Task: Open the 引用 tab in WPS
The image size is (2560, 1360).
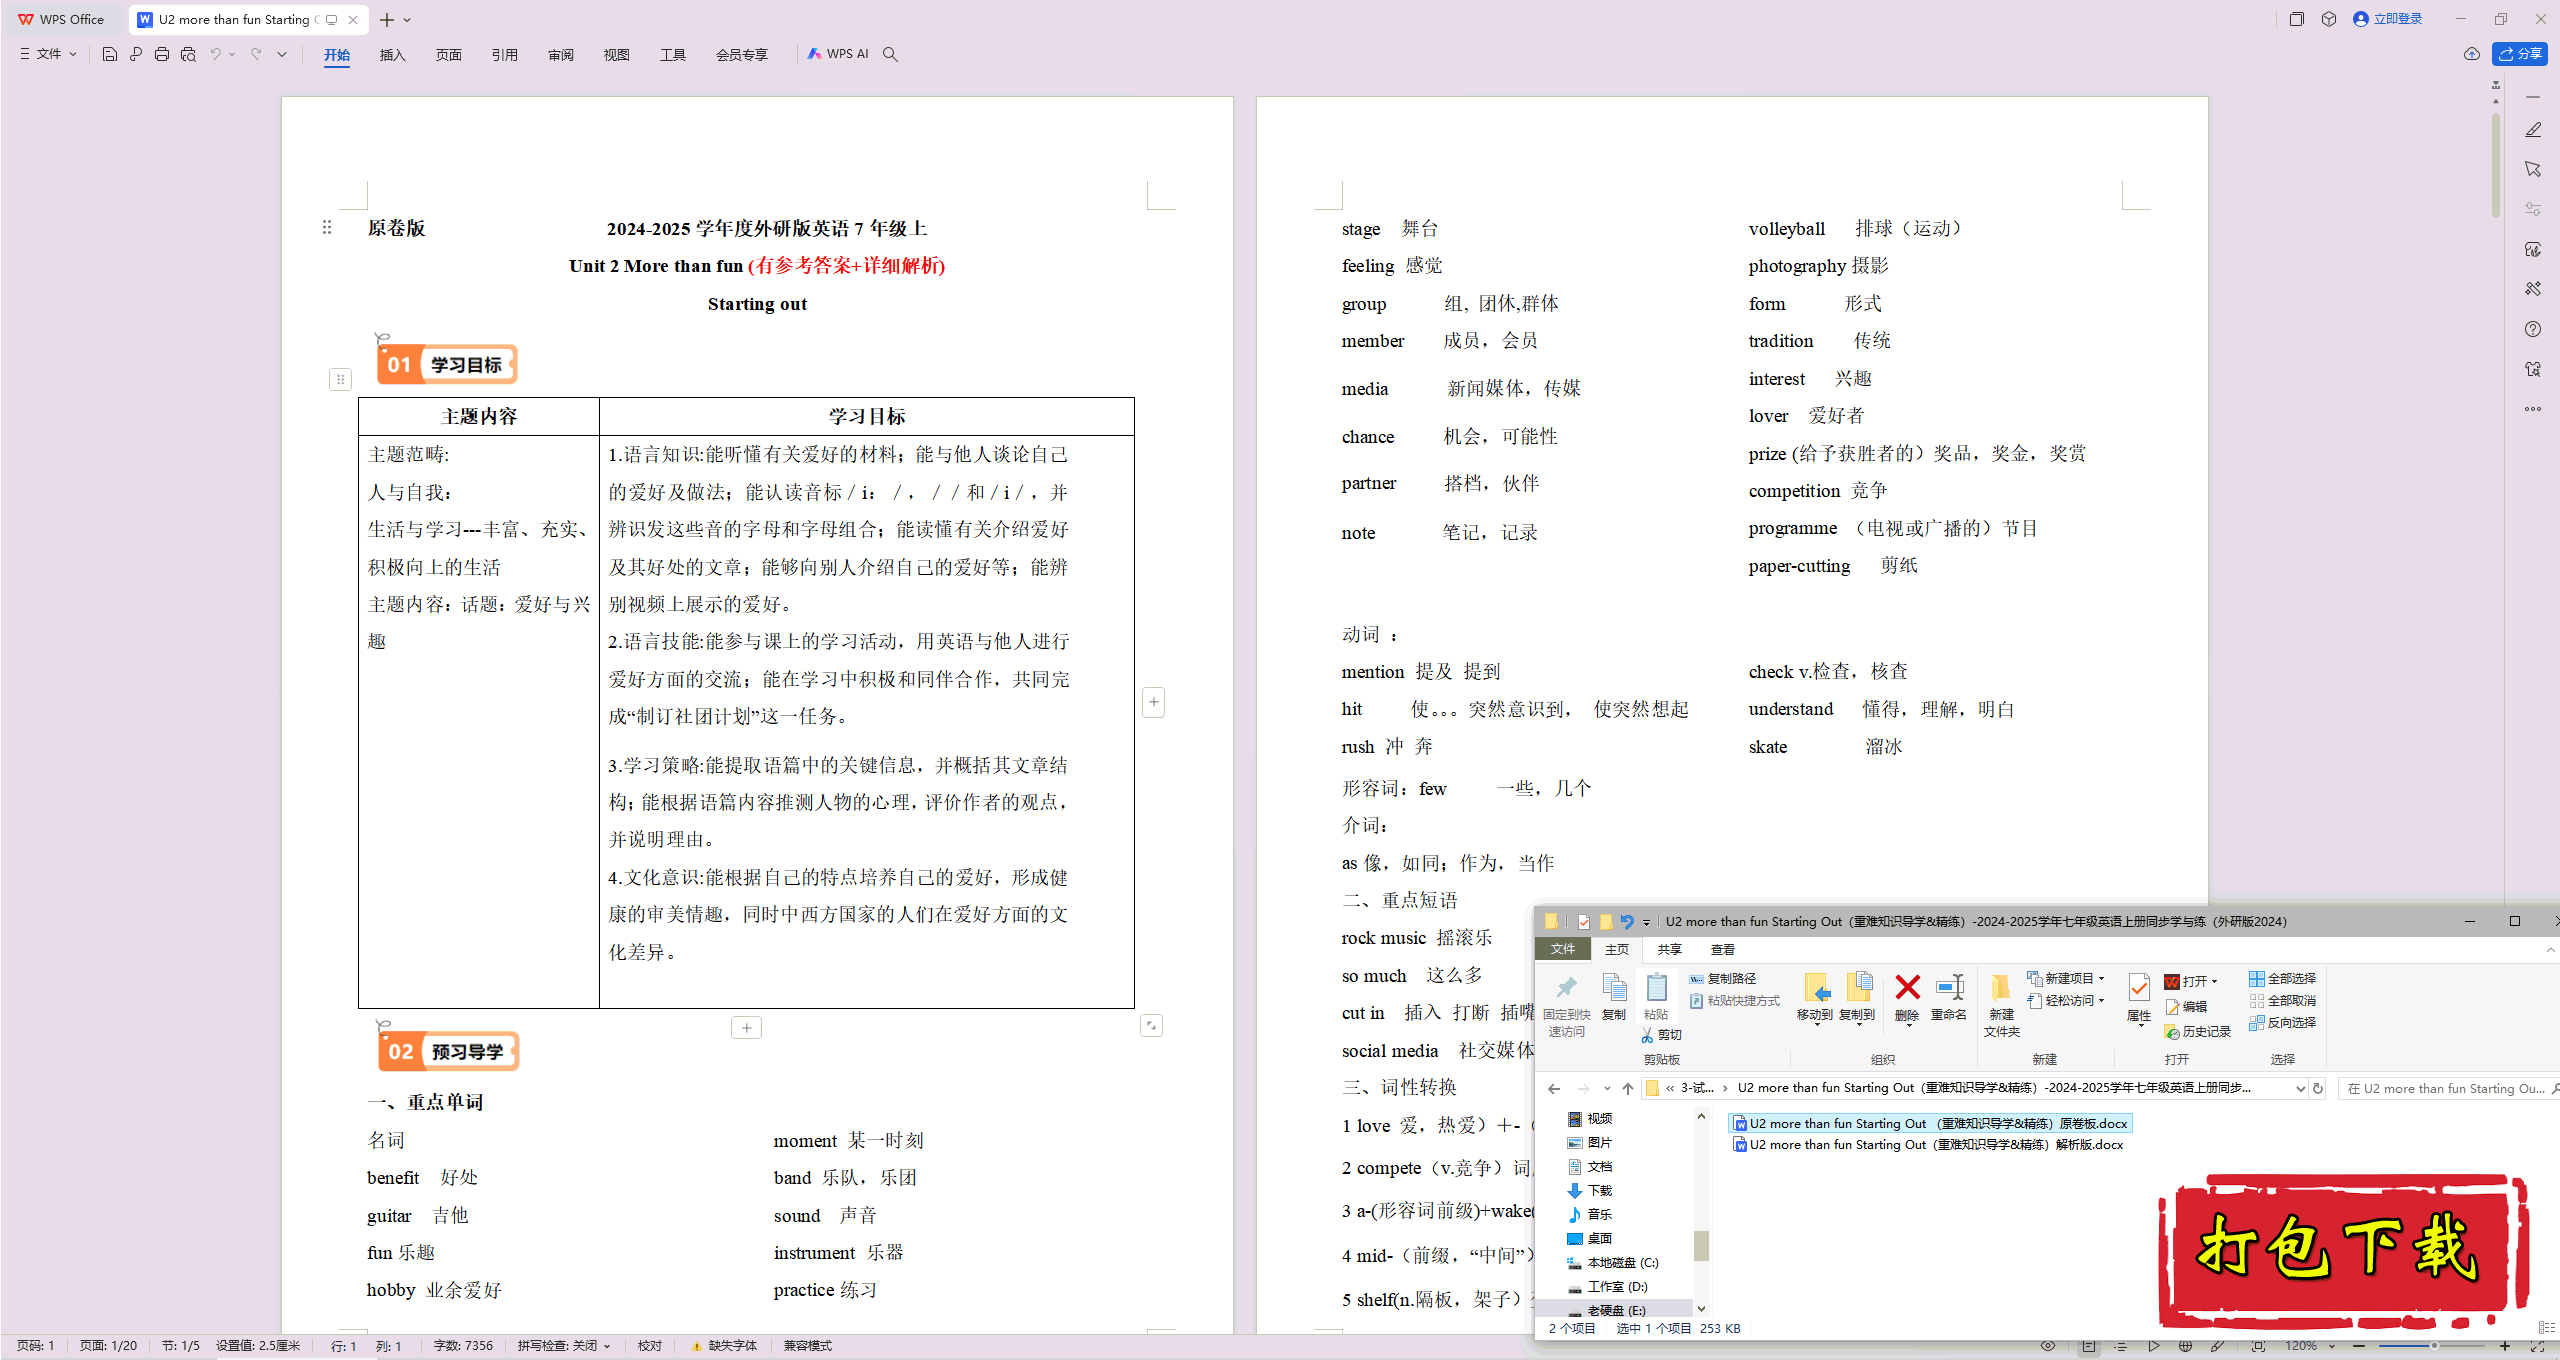Action: click(505, 55)
